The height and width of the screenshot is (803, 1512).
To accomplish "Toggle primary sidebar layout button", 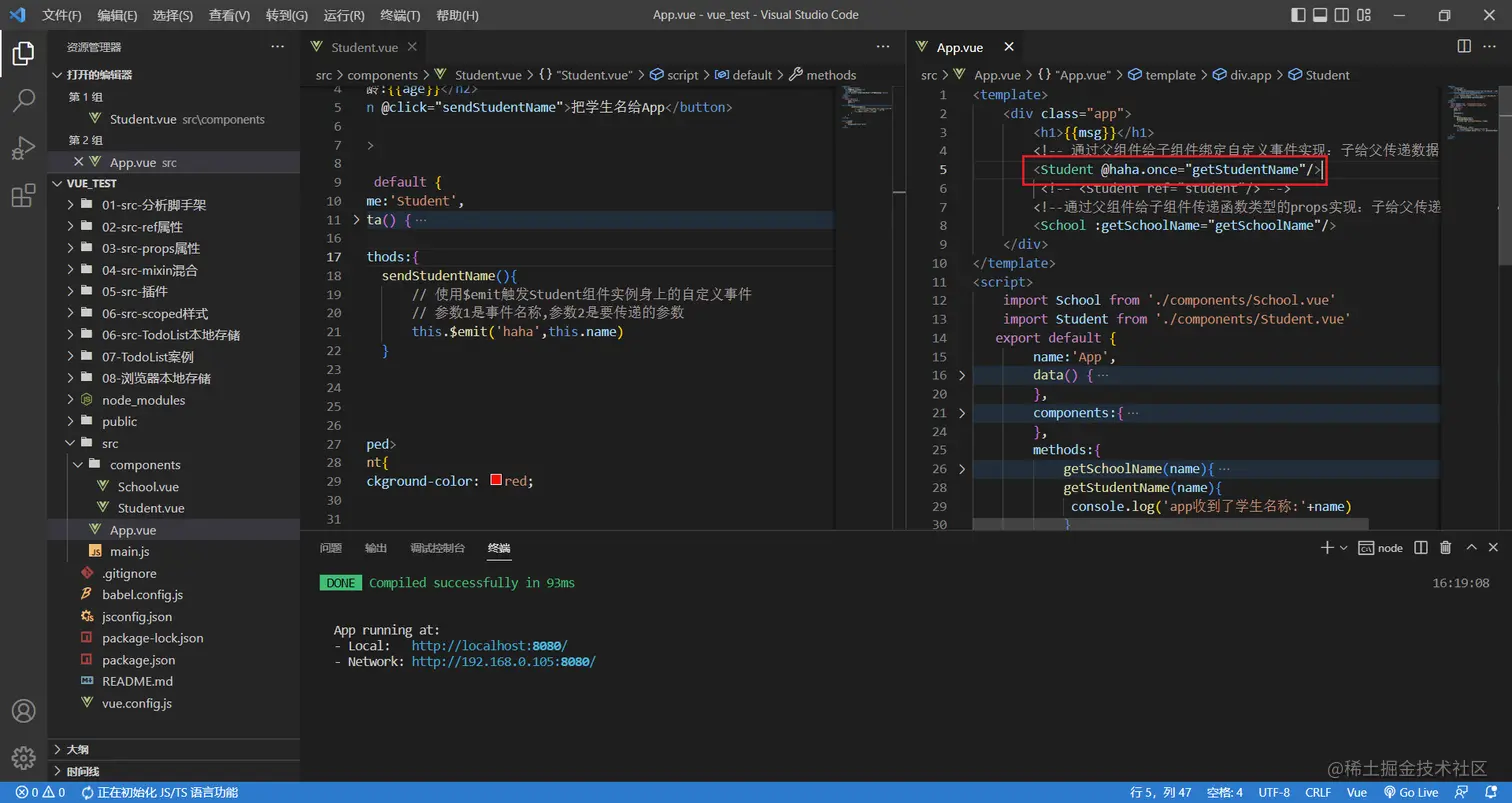I will [x=1298, y=15].
